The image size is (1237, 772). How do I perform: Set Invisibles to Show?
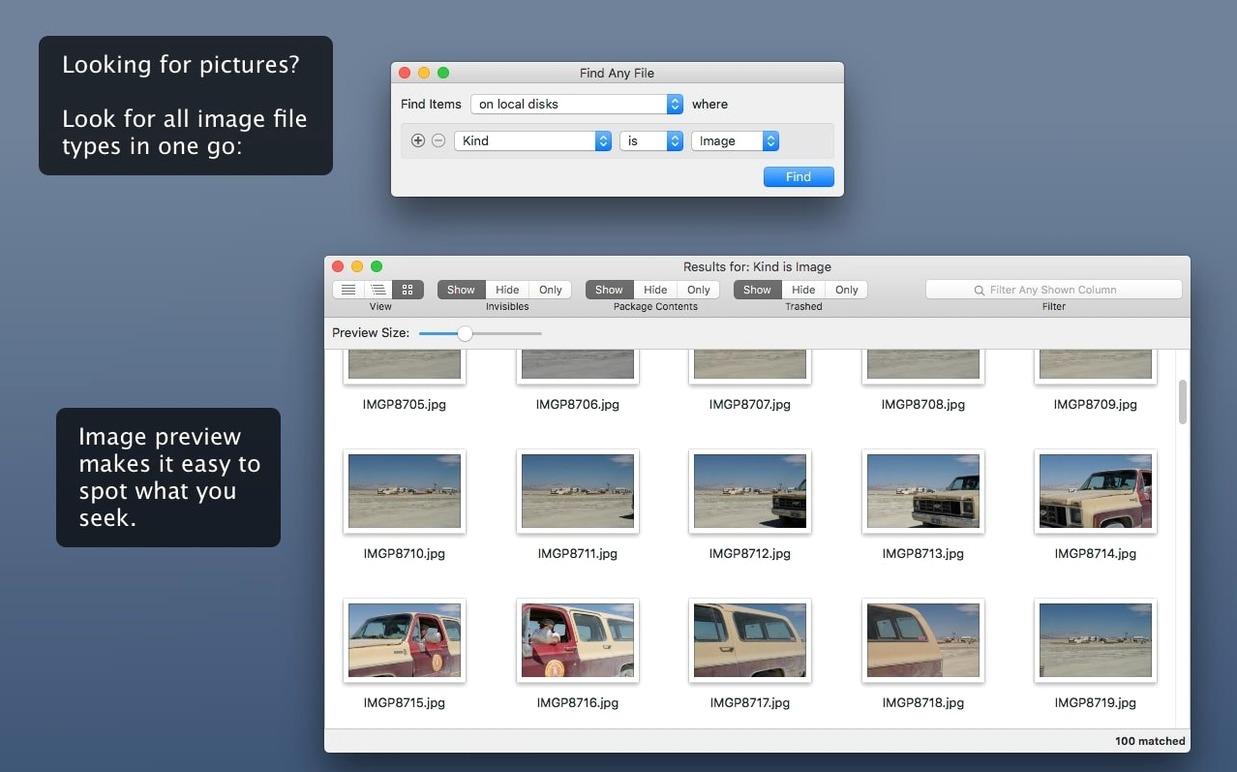click(x=461, y=290)
